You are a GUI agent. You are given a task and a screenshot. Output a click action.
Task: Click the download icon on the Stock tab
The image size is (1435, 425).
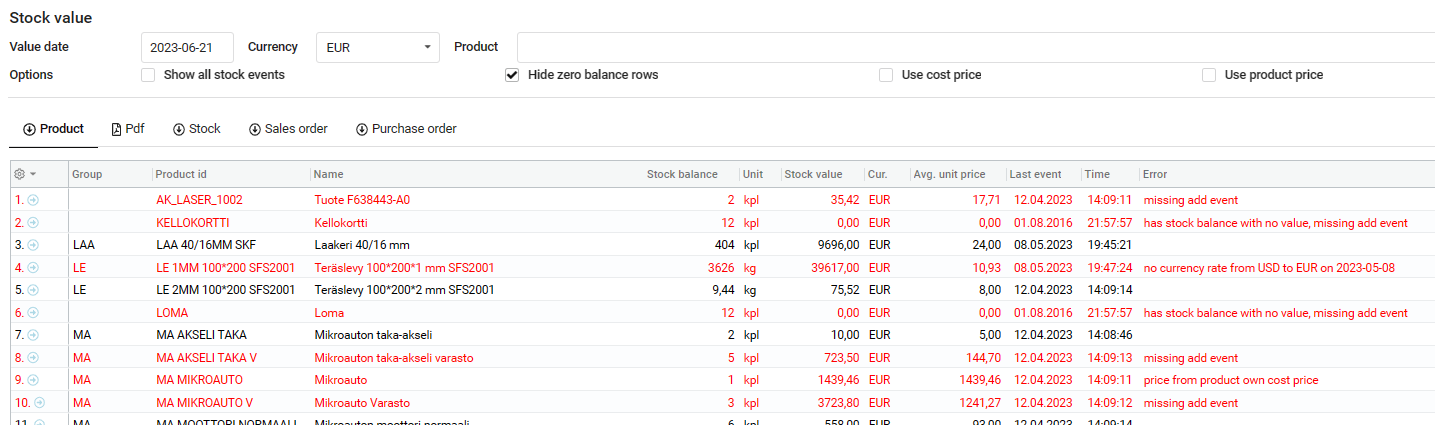pyautogui.click(x=179, y=129)
